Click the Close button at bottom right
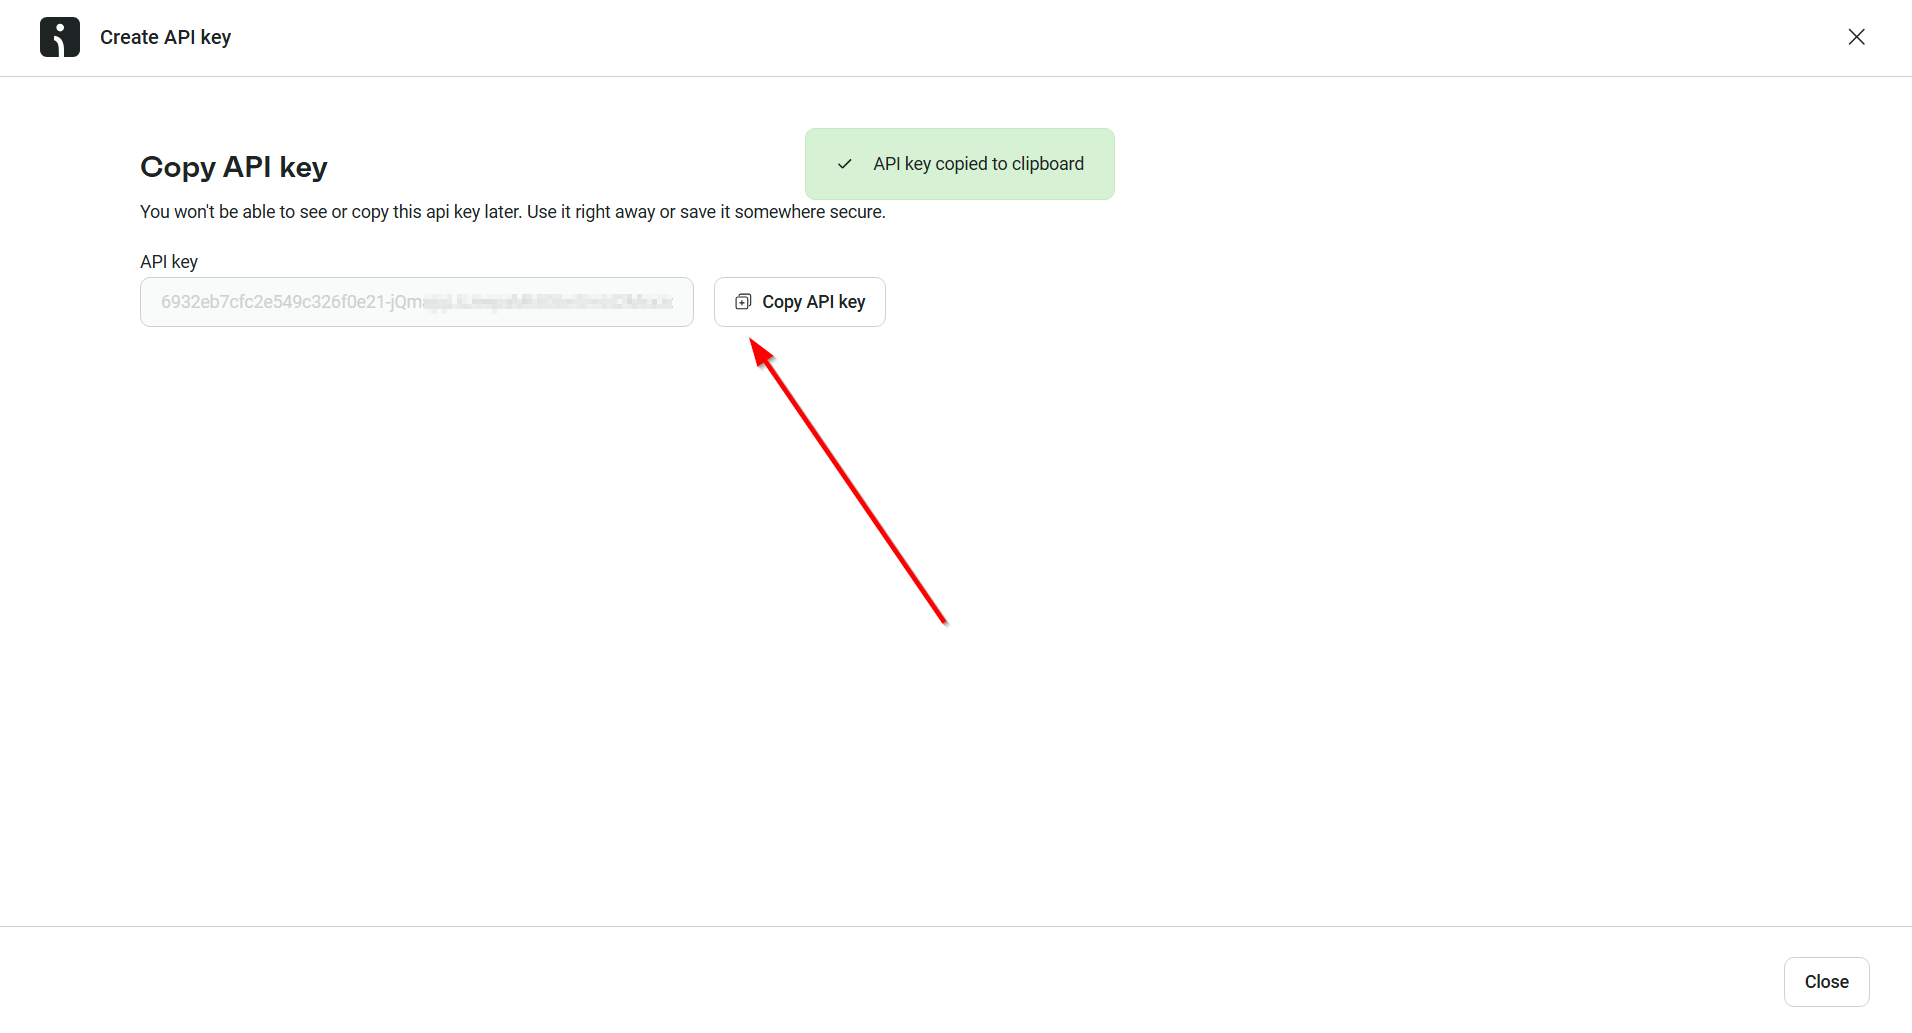 tap(1826, 982)
